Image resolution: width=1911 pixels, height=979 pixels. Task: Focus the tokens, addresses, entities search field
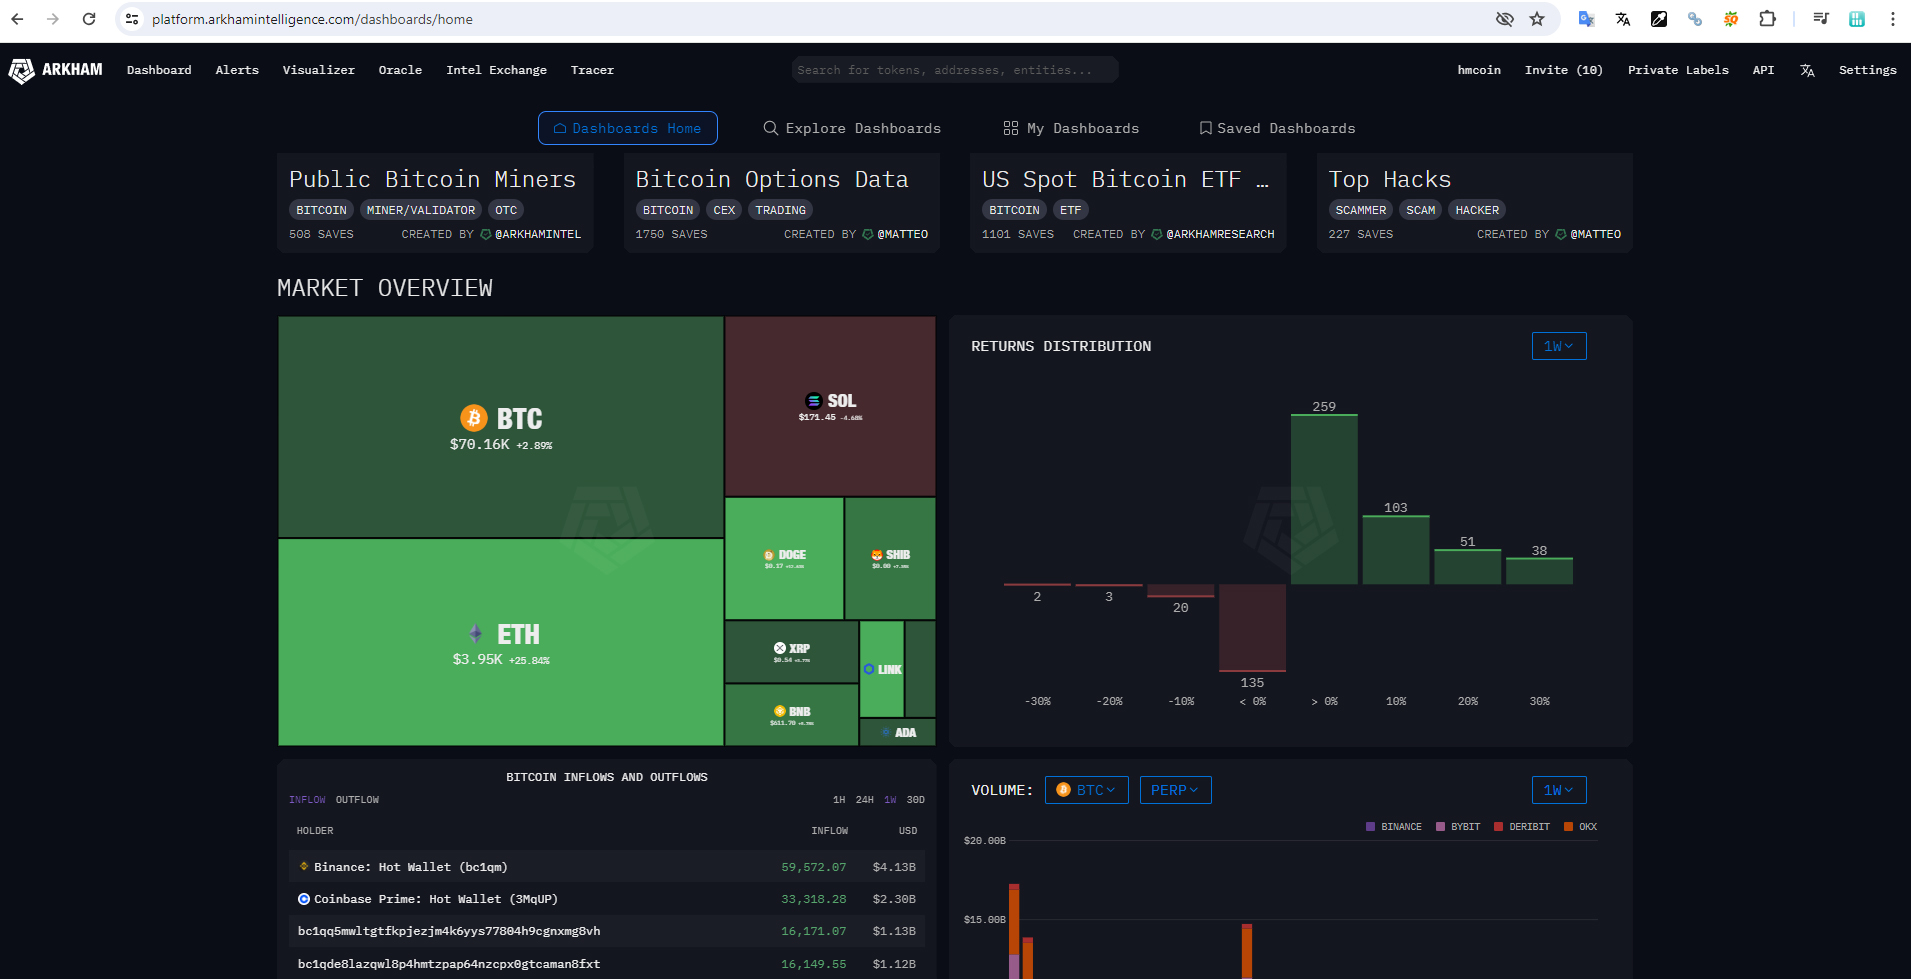click(954, 70)
